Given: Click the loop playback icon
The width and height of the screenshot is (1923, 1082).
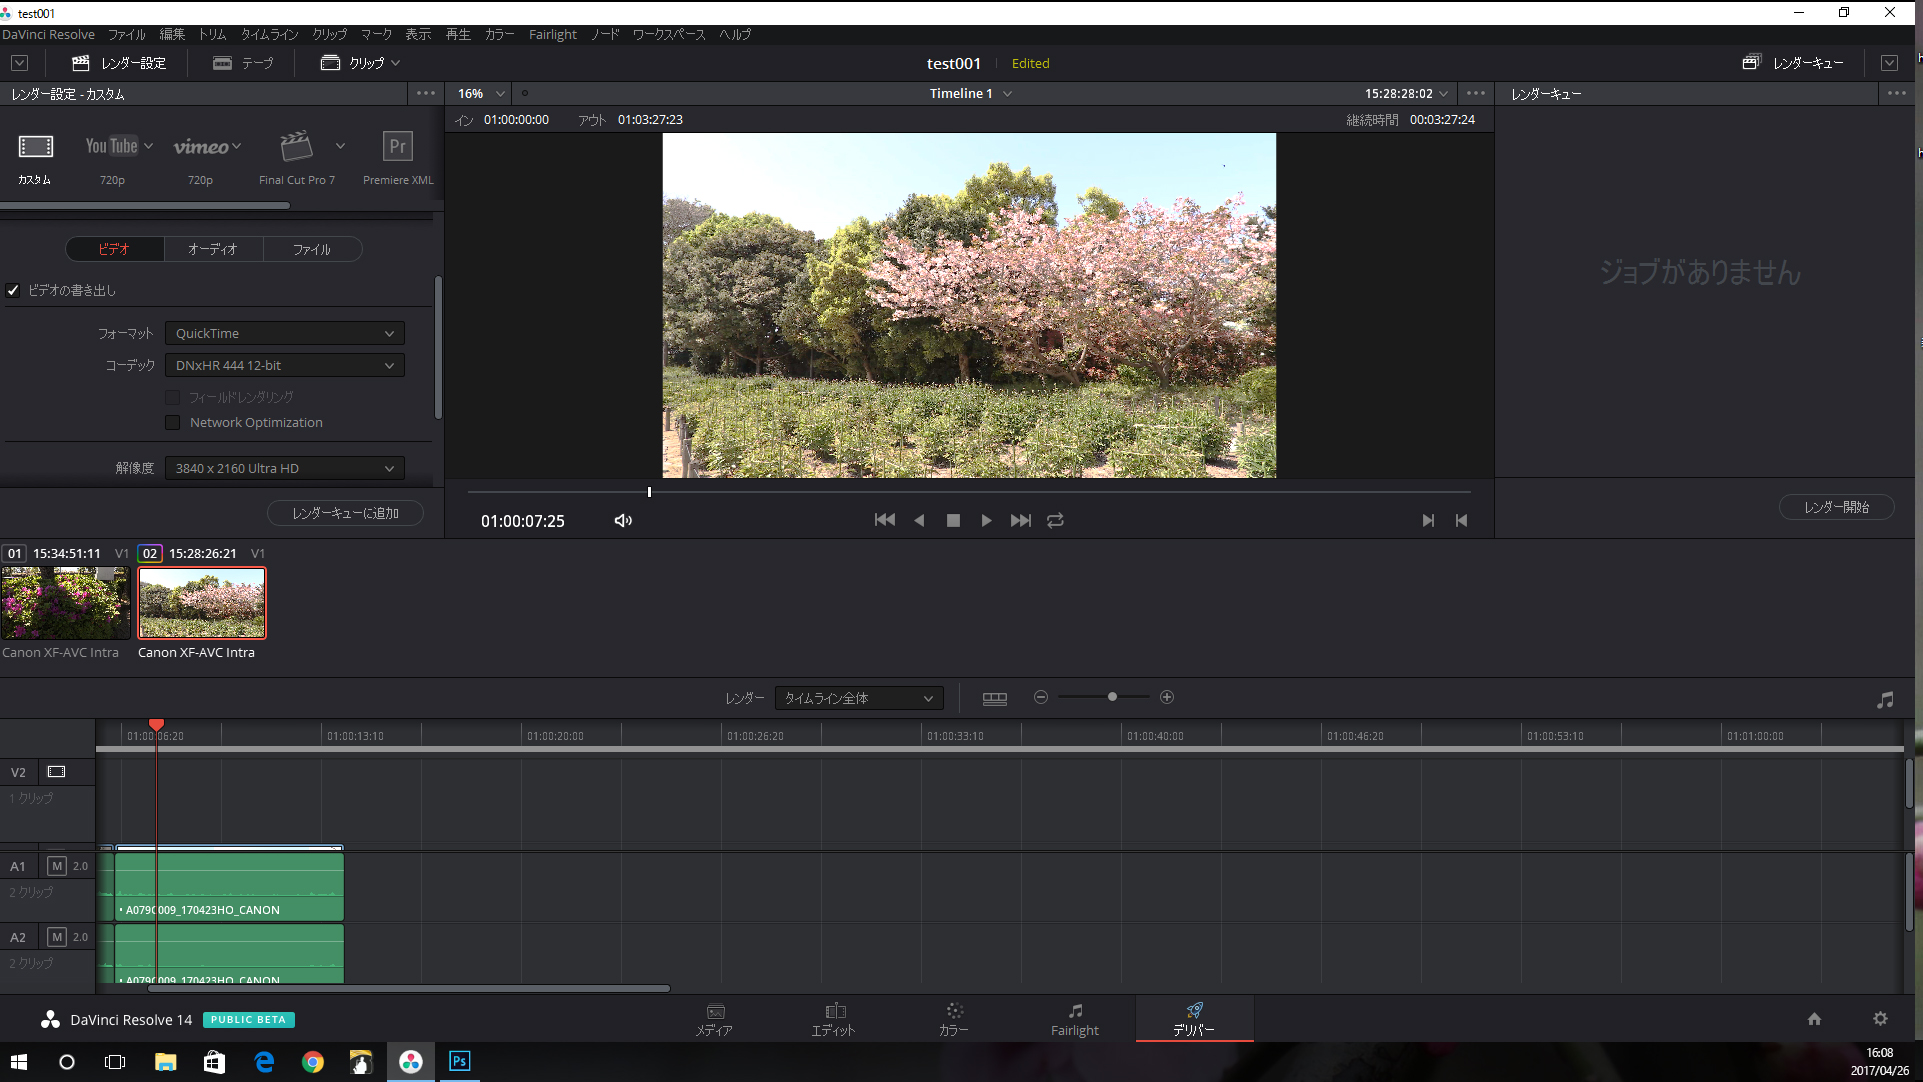Looking at the screenshot, I should coord(1055,520).
